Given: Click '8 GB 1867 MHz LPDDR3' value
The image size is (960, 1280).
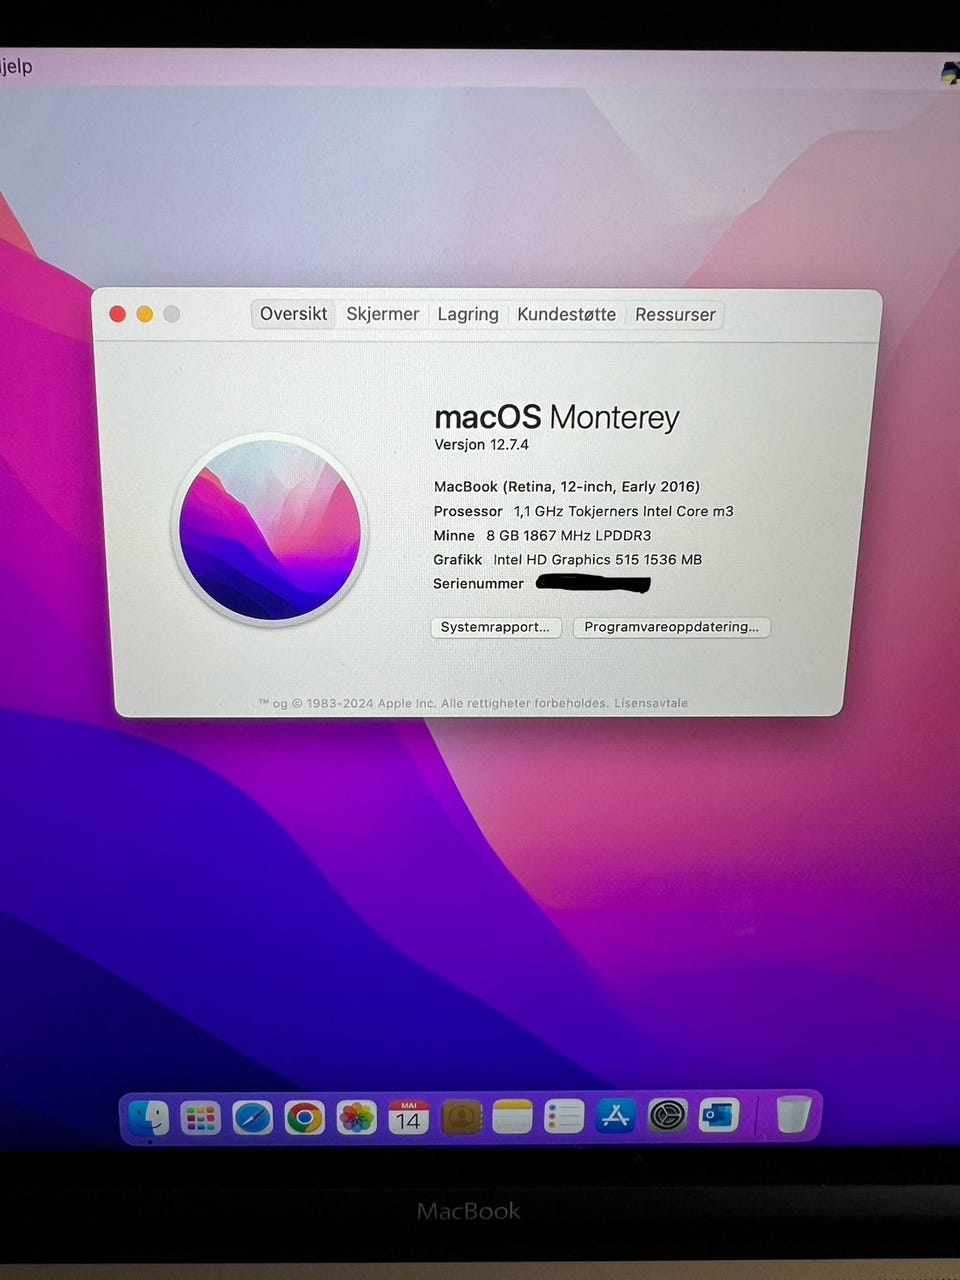Looking at the screenshot, I should 569,536.
